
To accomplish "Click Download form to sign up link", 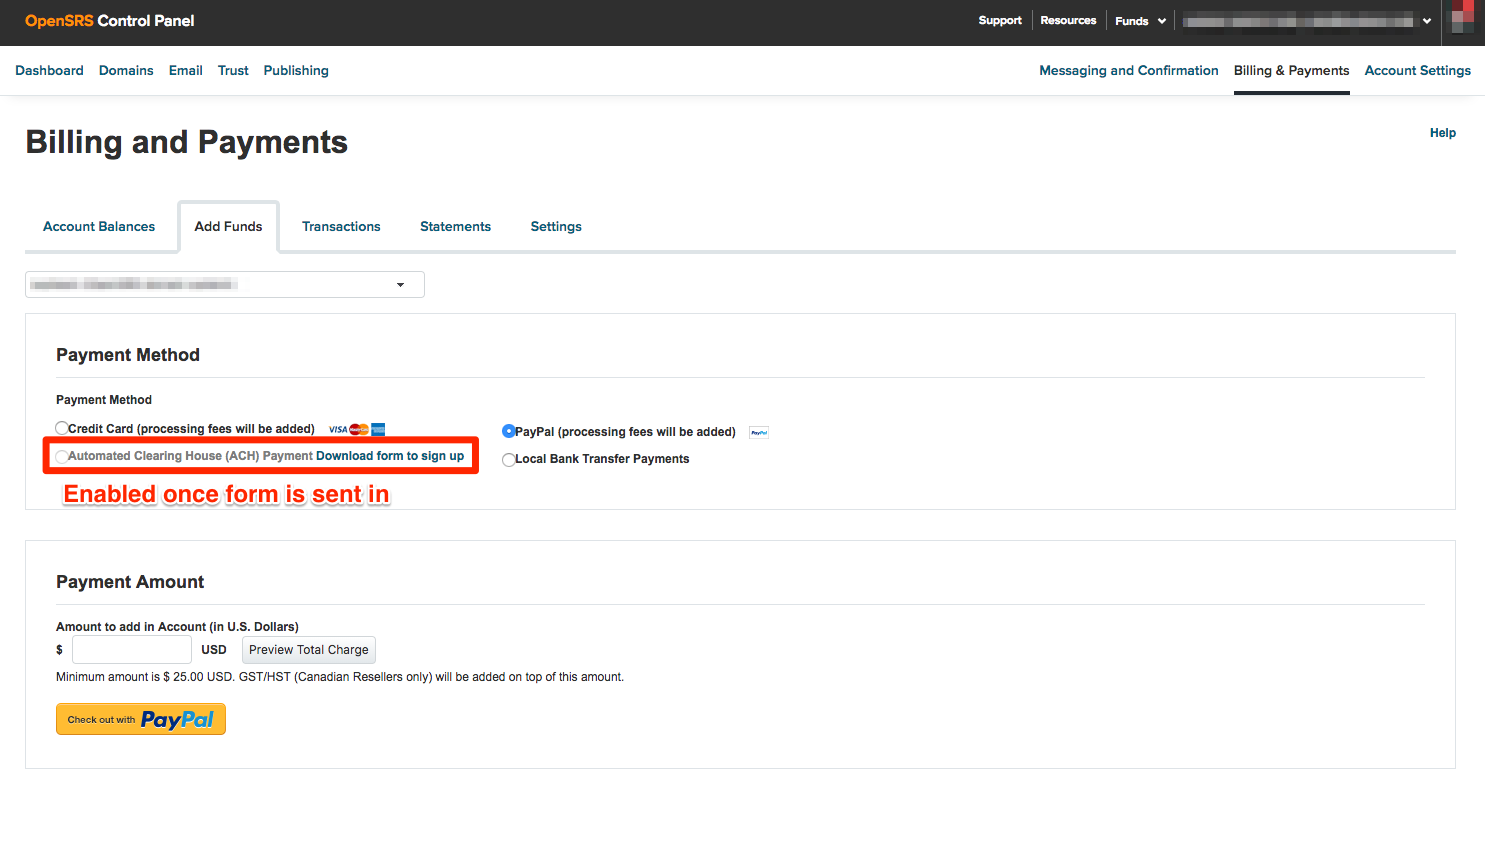I will coord(390,456).
